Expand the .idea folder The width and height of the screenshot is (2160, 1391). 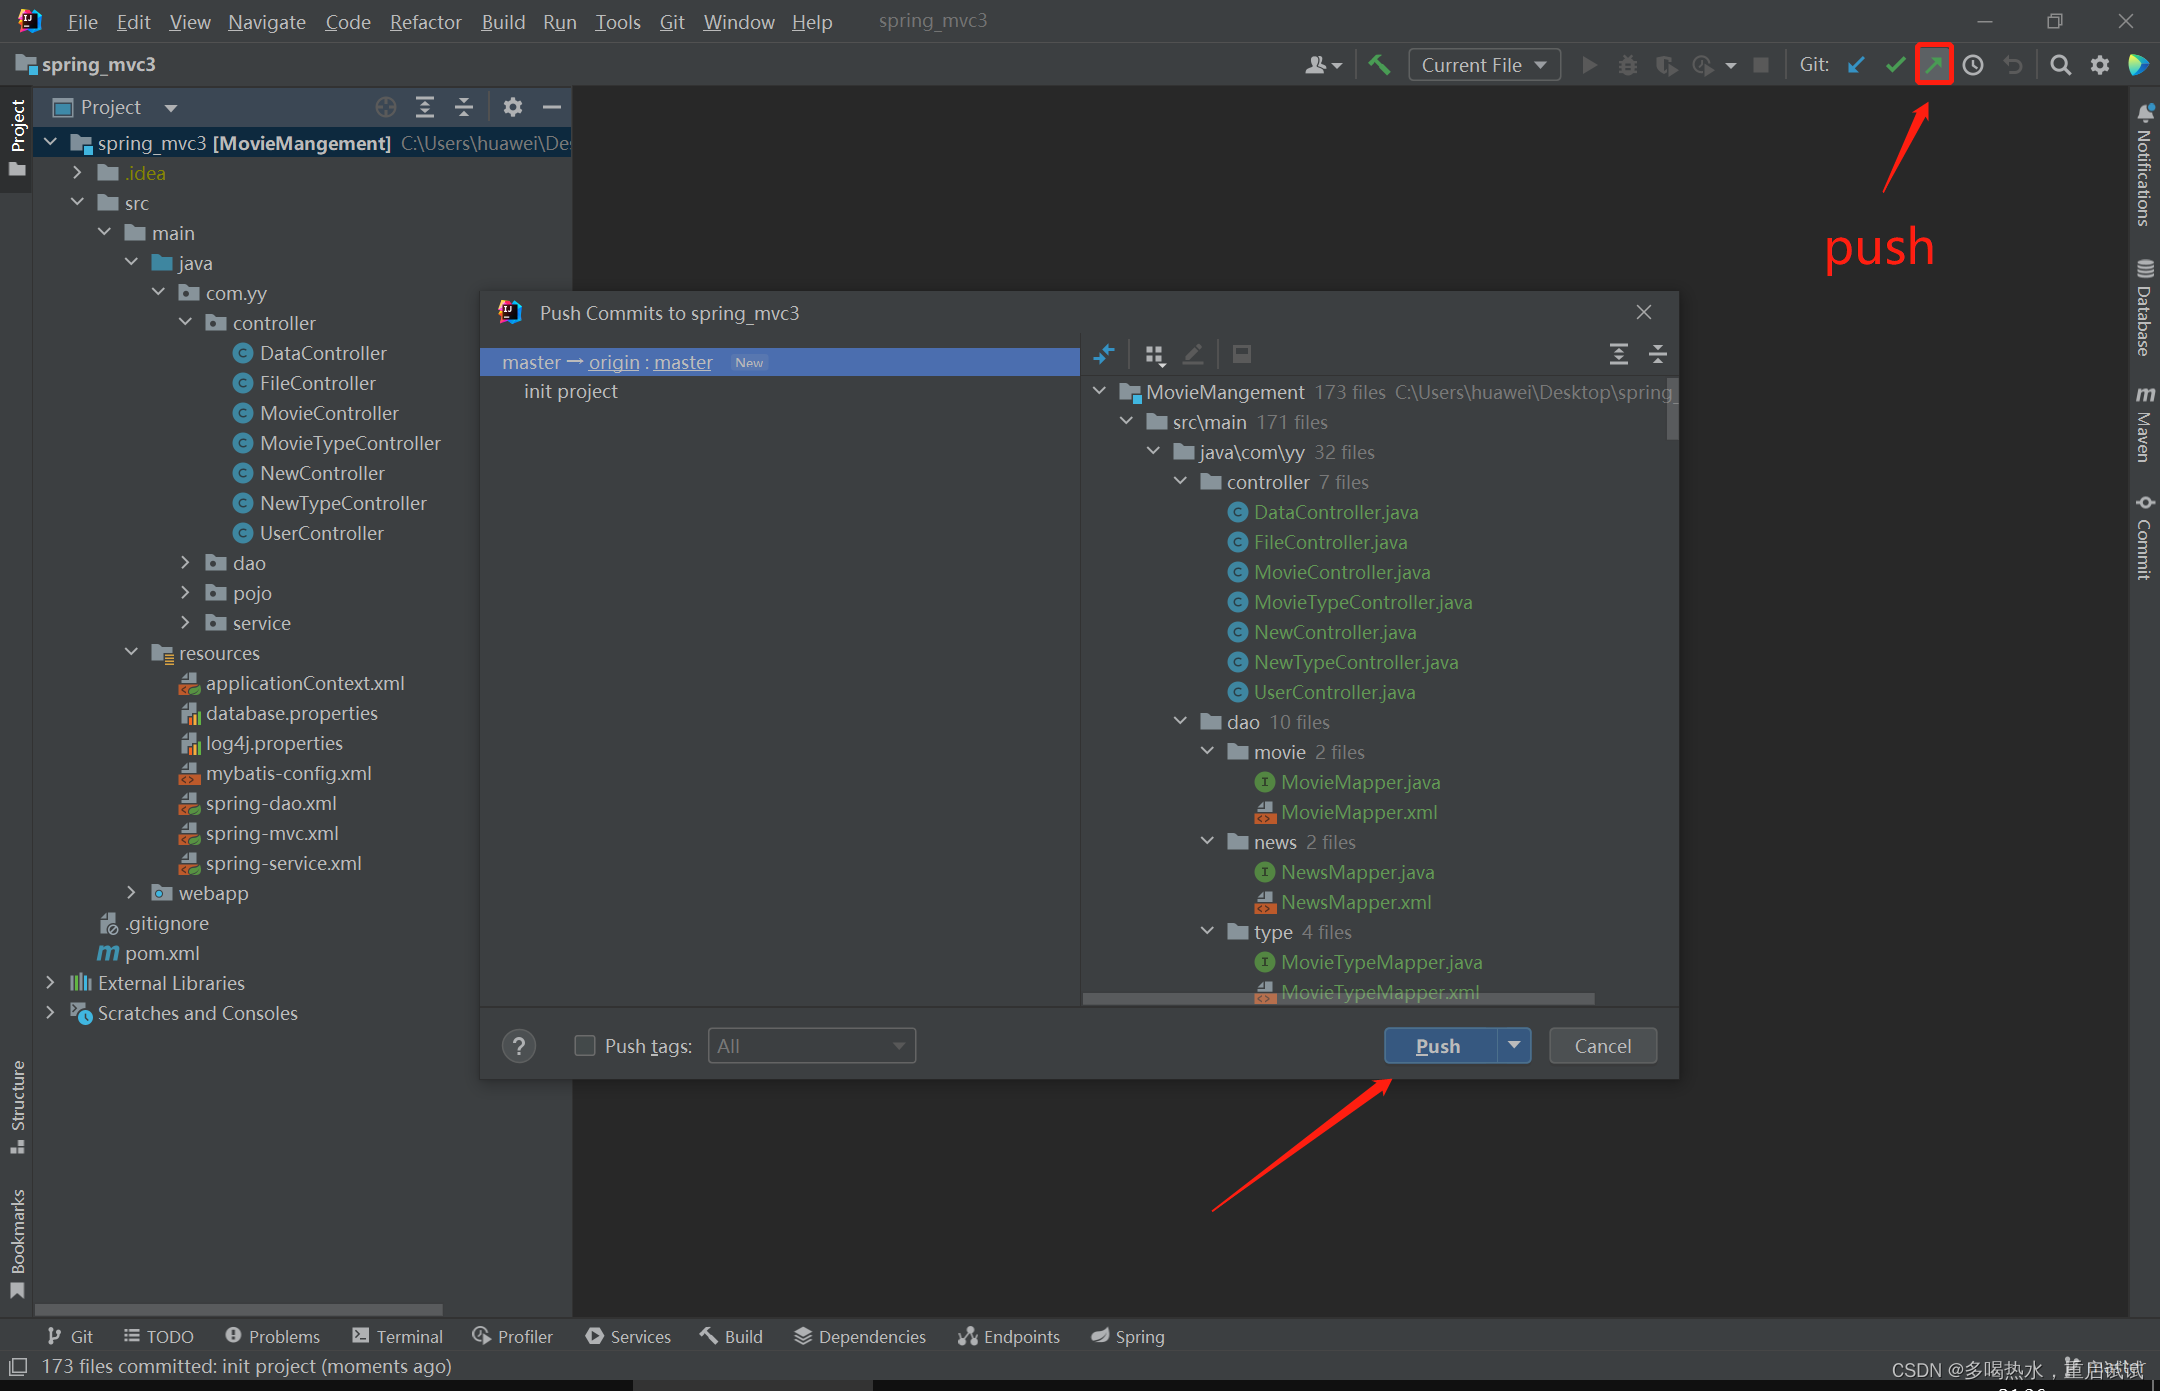pyautogui.click(x=77, y=173)
